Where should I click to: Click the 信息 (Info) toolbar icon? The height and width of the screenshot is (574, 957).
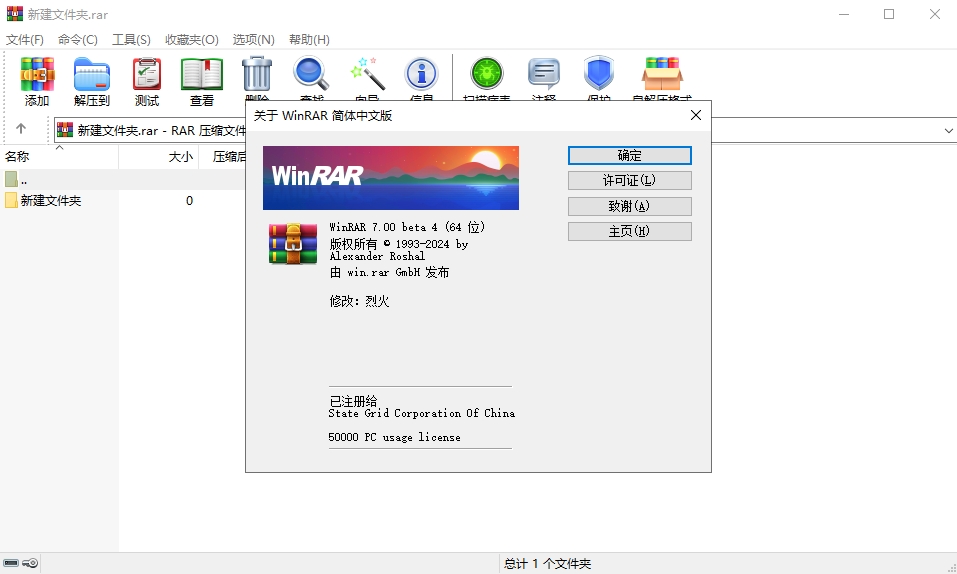coord(421,75)
